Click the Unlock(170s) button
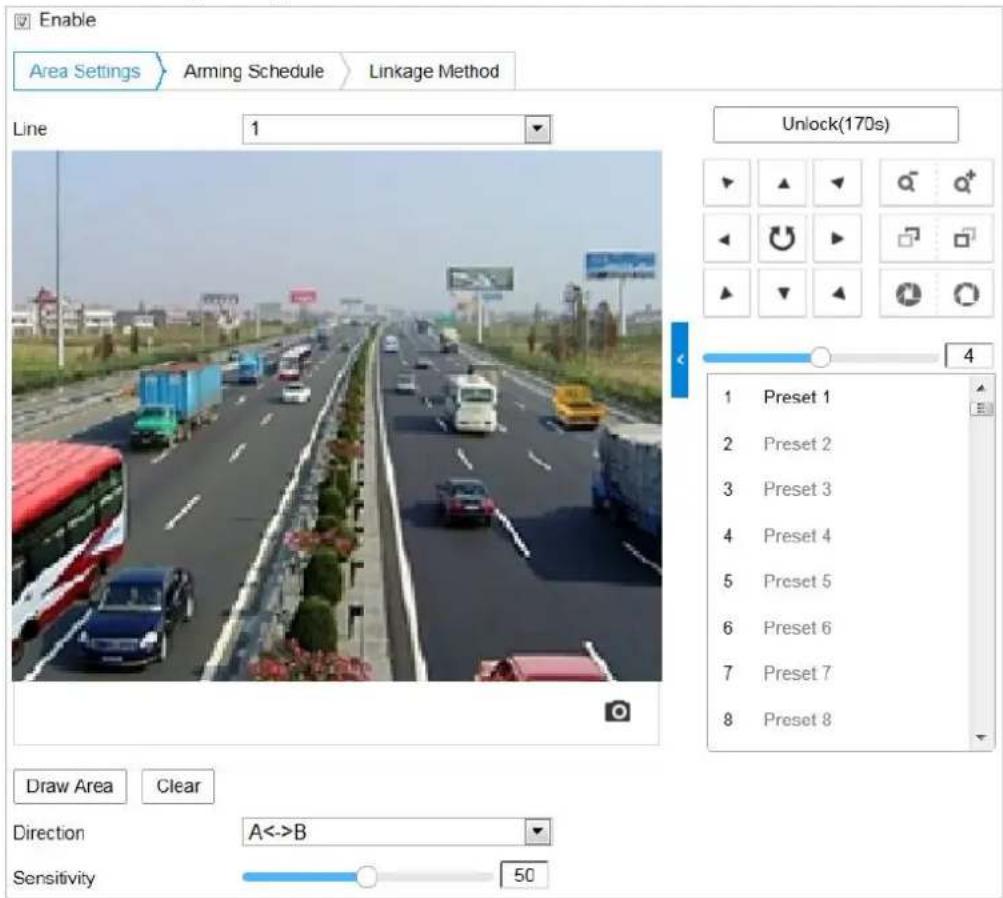 (x=835, y=124)
